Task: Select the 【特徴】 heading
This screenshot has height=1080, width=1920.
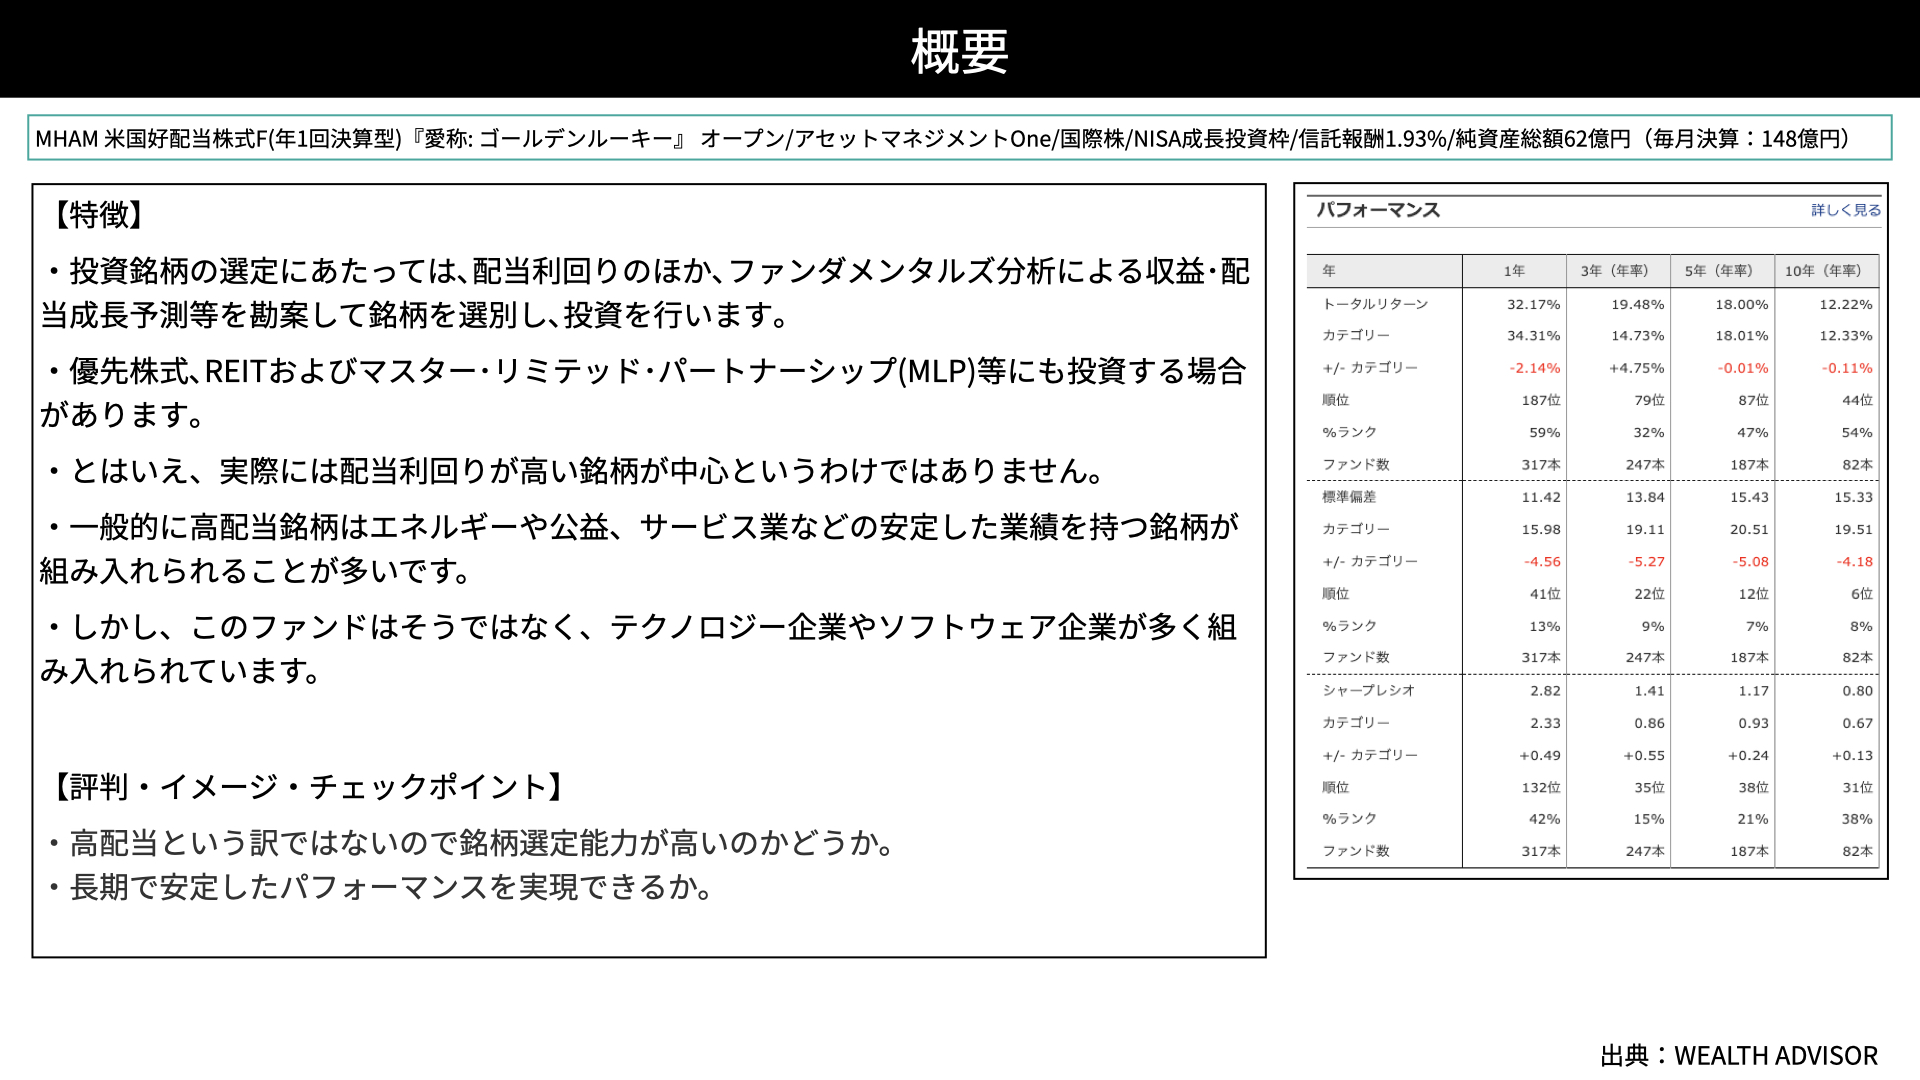Action: tap(98, 214)
